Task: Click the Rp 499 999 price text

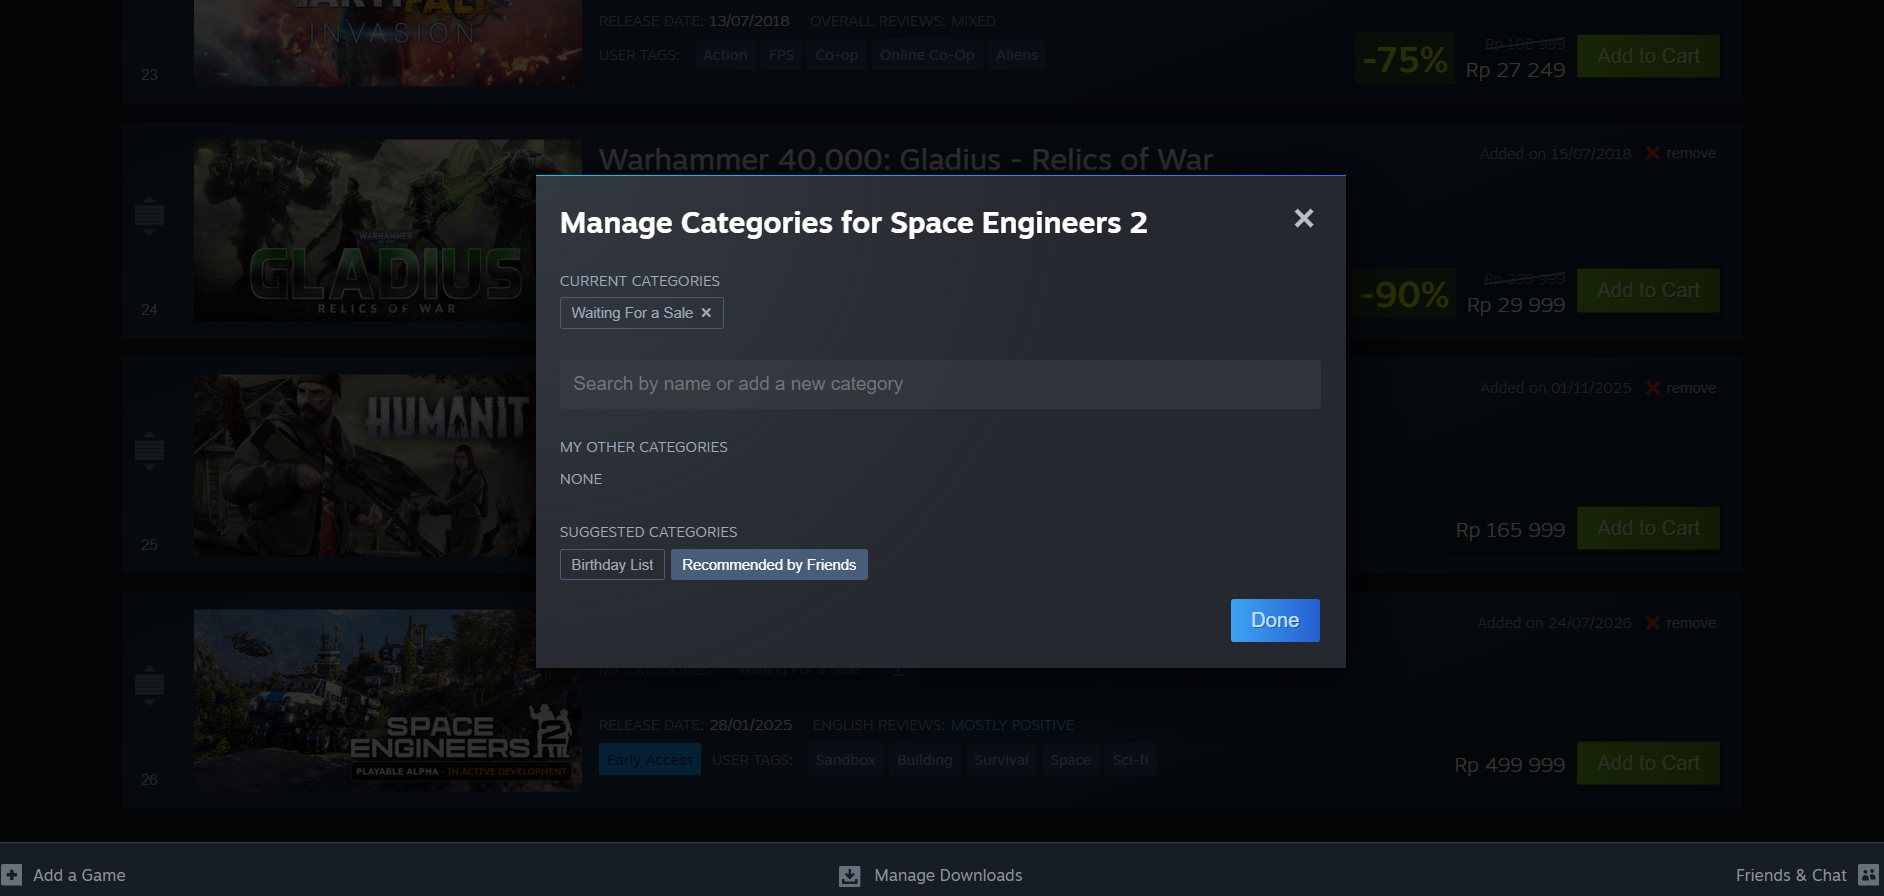Action: [x=1510, y=765]
